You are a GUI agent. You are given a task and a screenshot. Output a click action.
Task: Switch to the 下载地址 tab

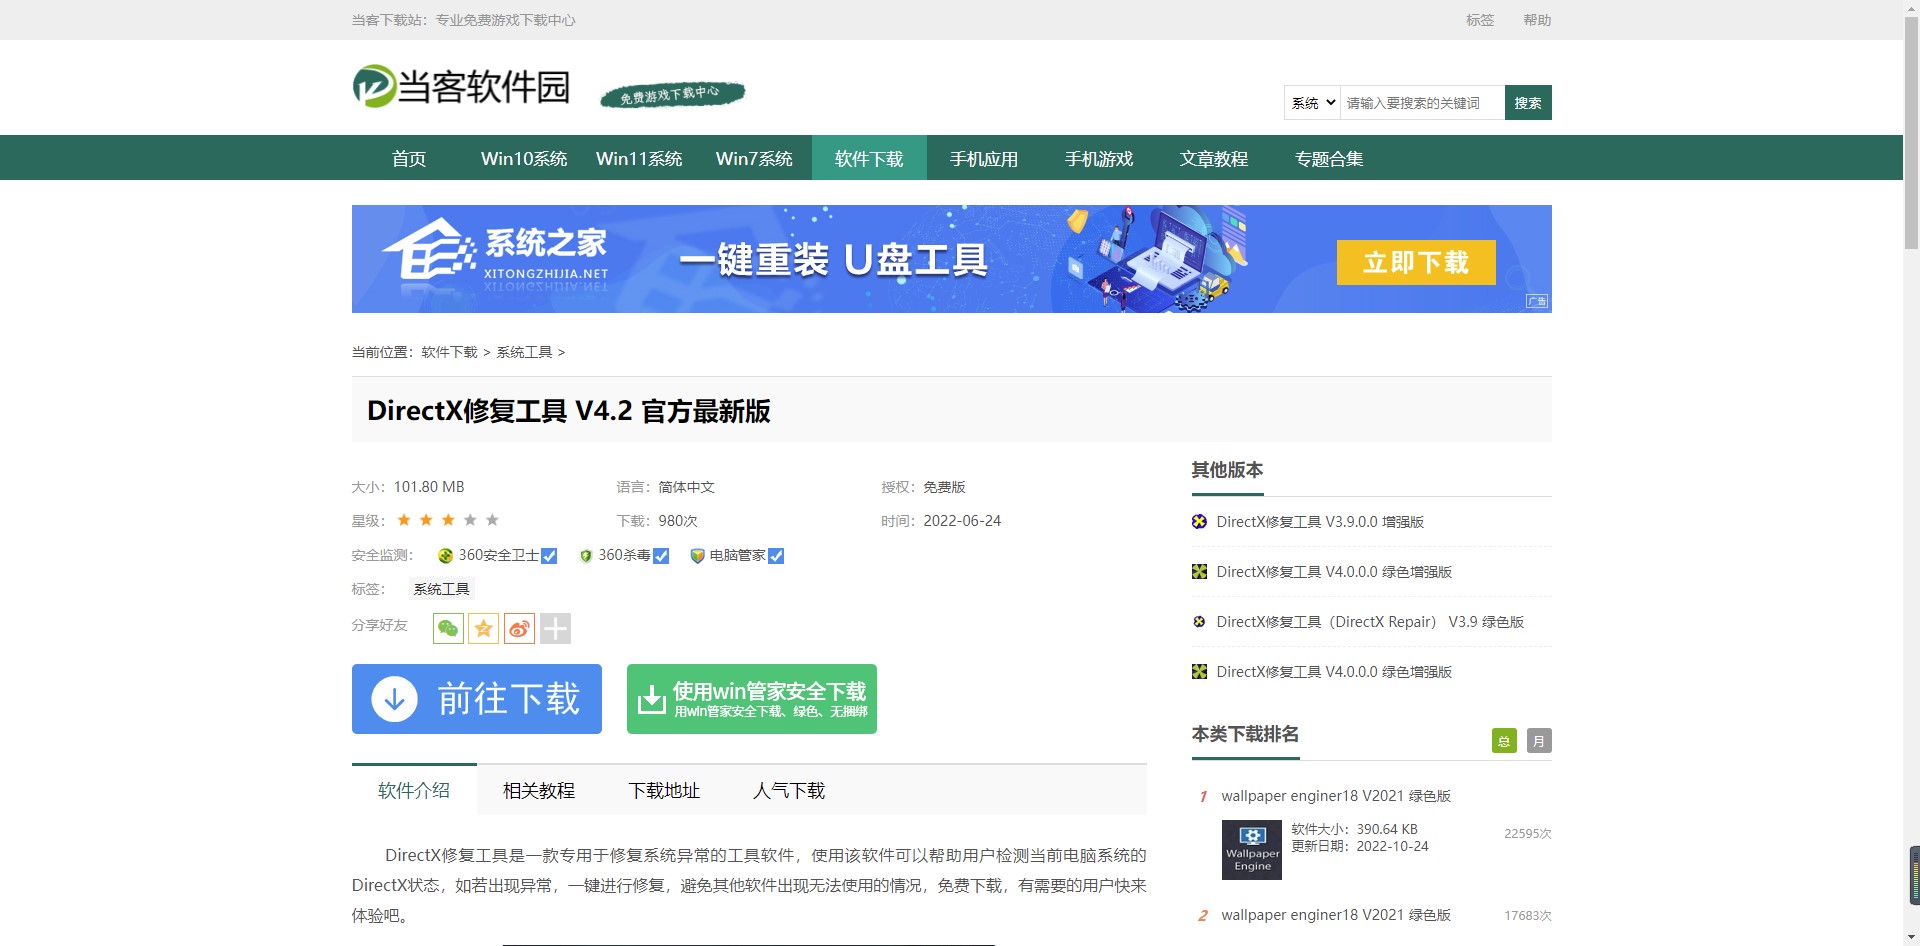(x=664, y=790)
